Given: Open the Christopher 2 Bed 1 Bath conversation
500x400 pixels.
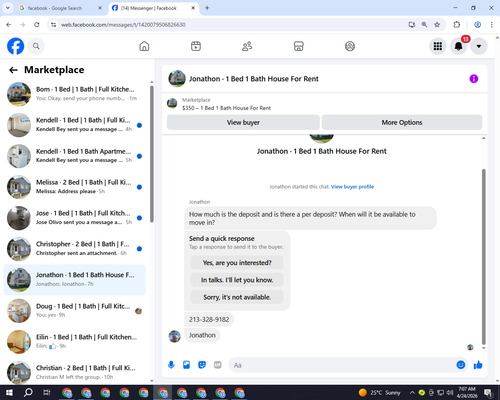Looking at the screenshot, I should click(74, 249).
